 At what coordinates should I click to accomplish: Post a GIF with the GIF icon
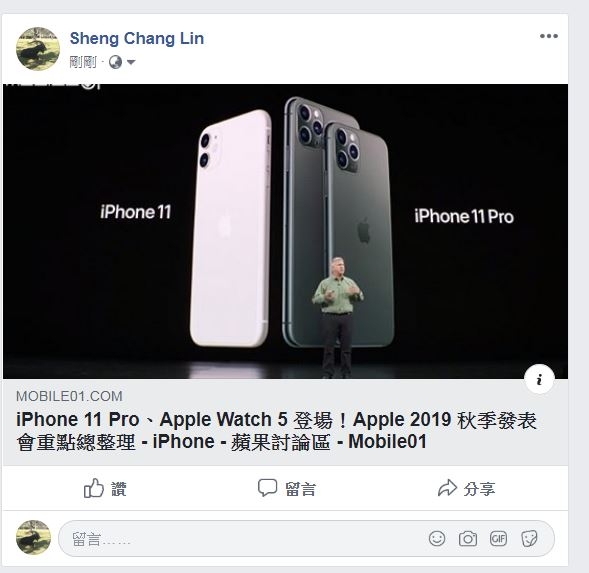[x=498, y=539]
